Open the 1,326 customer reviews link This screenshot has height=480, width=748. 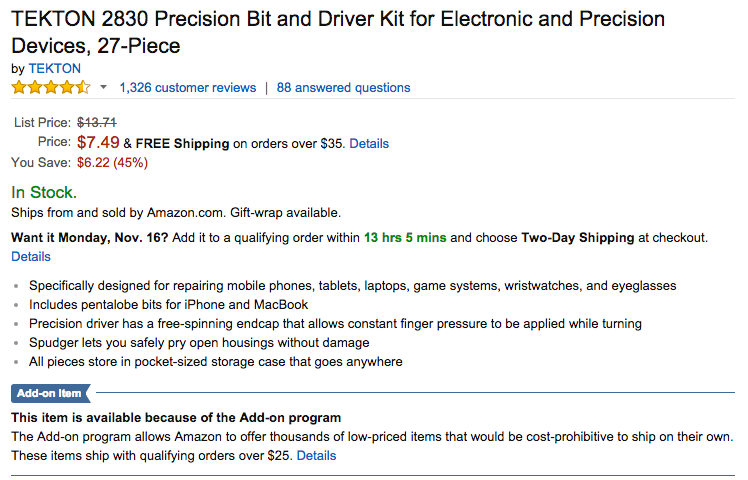tap(187, 88)
